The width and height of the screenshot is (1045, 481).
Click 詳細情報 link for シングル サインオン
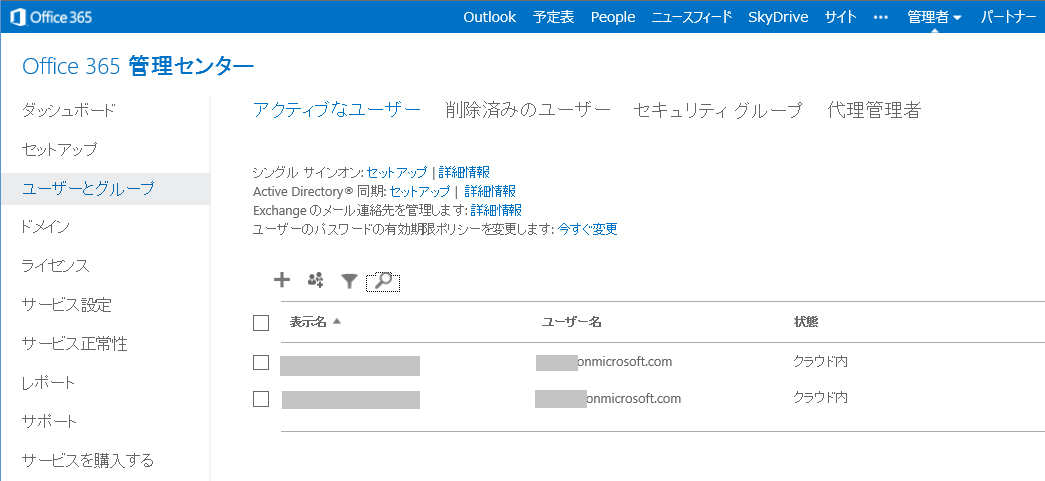464,173
